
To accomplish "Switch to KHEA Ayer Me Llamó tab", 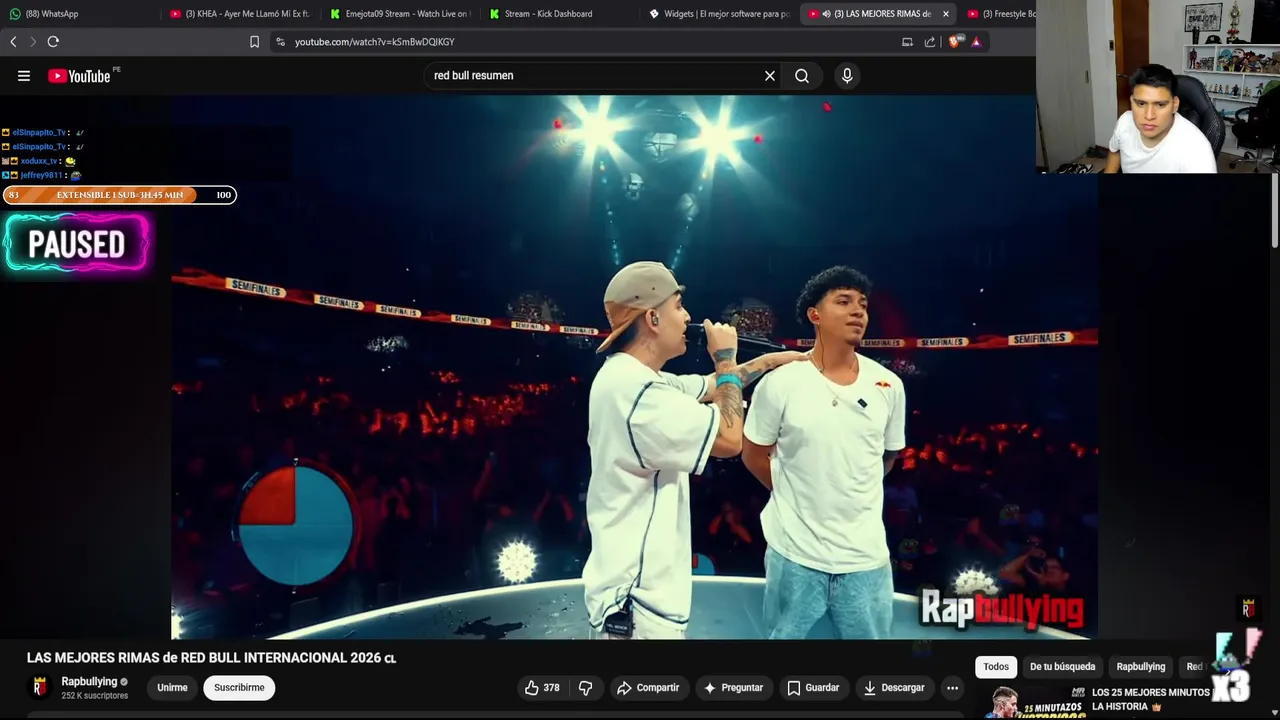I will pos(240,14).
